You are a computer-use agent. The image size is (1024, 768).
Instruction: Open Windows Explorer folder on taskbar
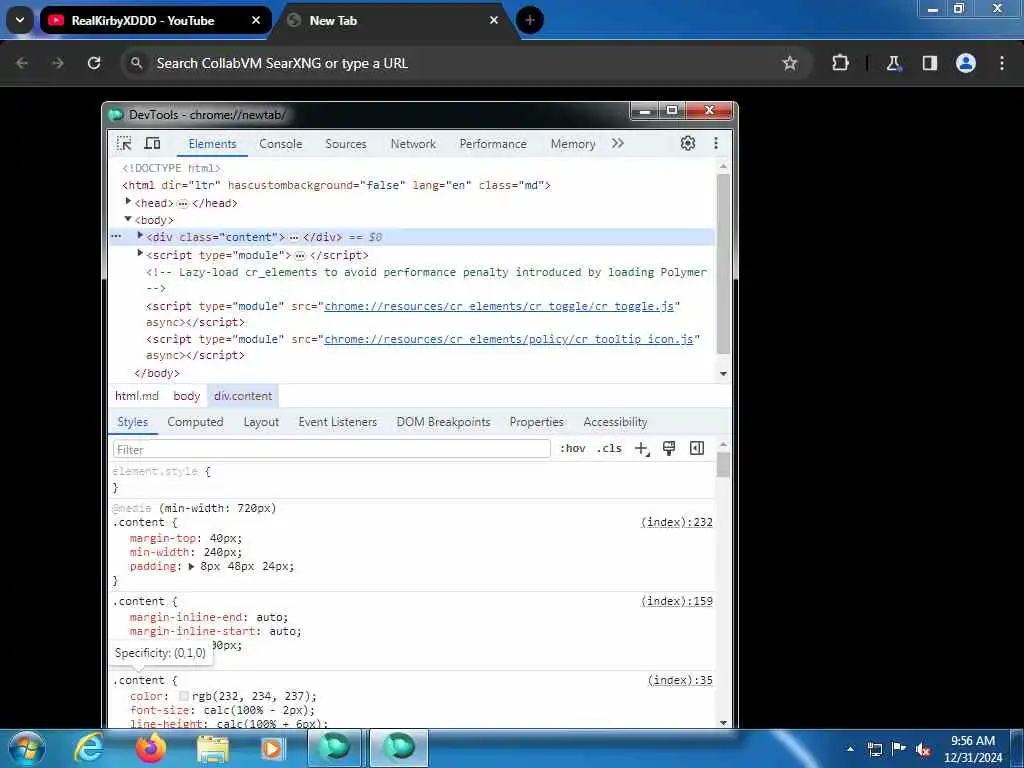213,749
